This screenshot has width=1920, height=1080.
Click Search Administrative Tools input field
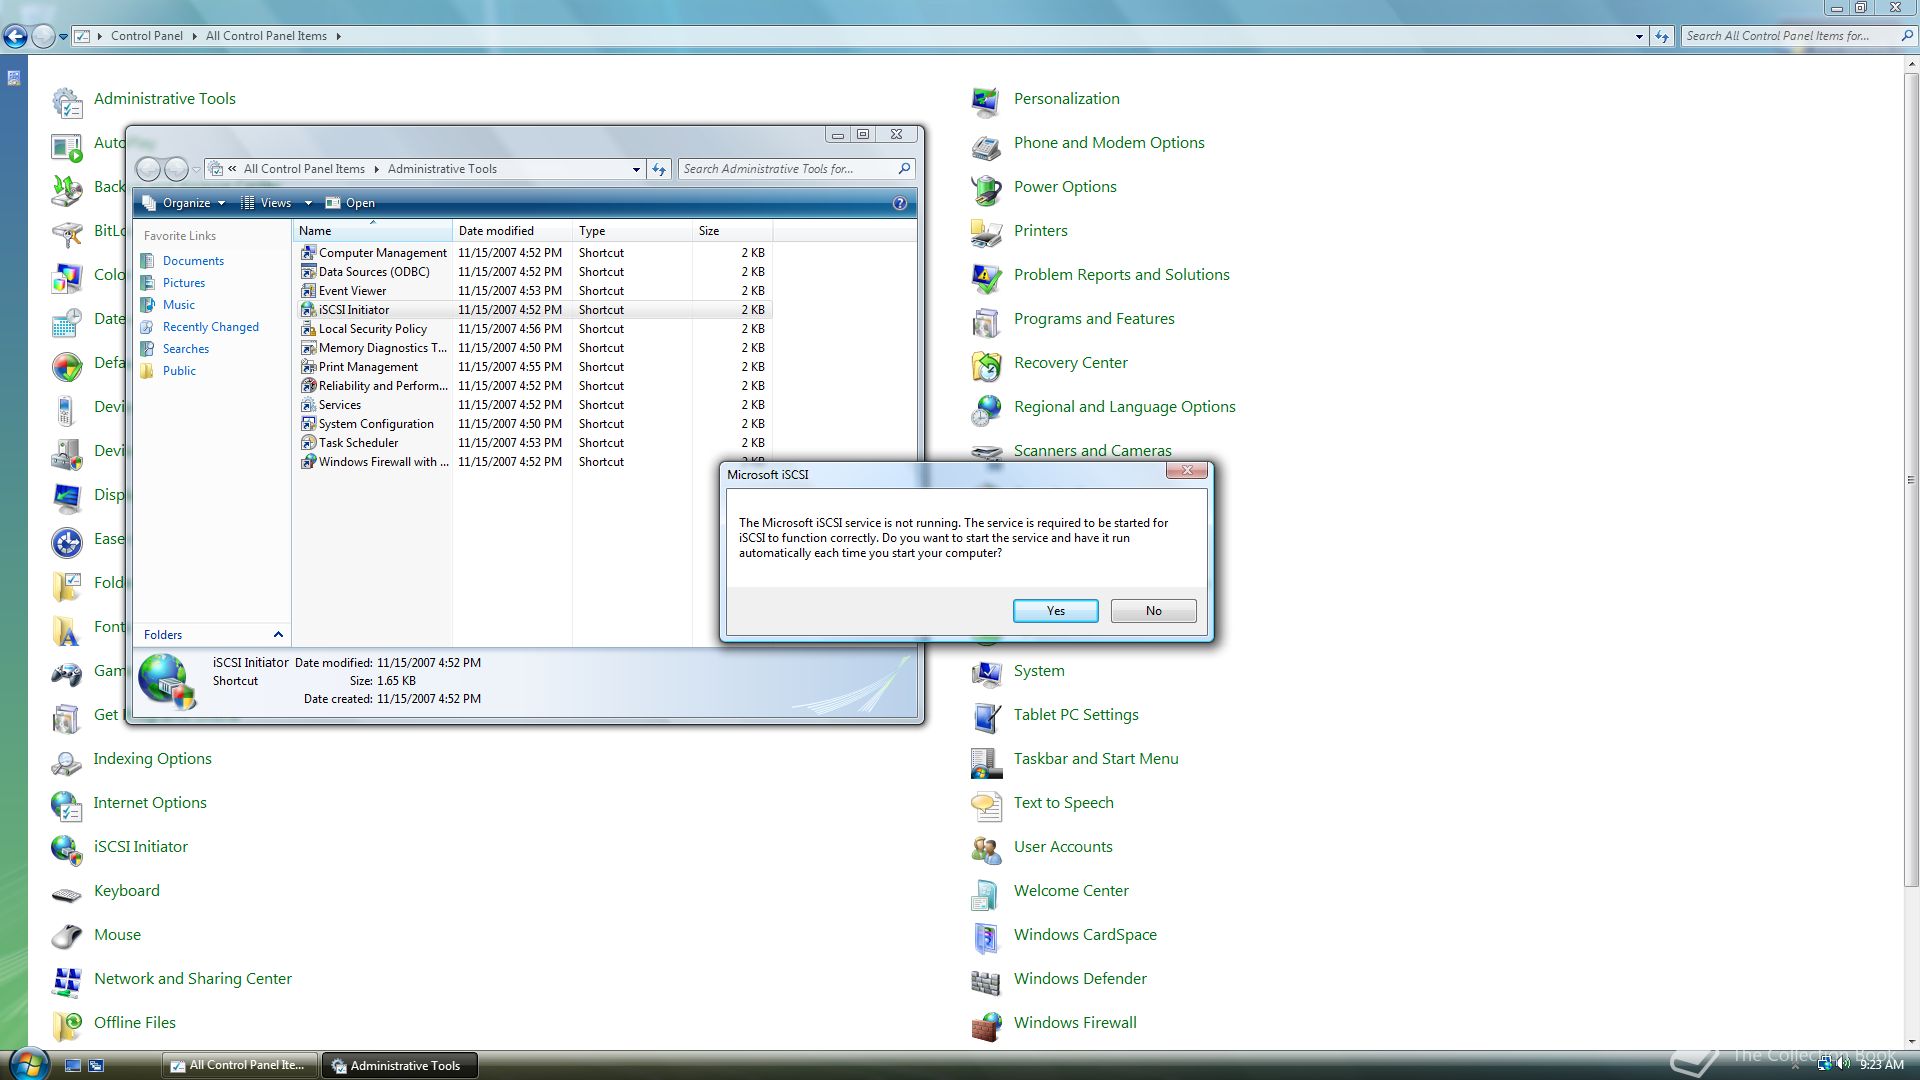(x=787, y=169)
